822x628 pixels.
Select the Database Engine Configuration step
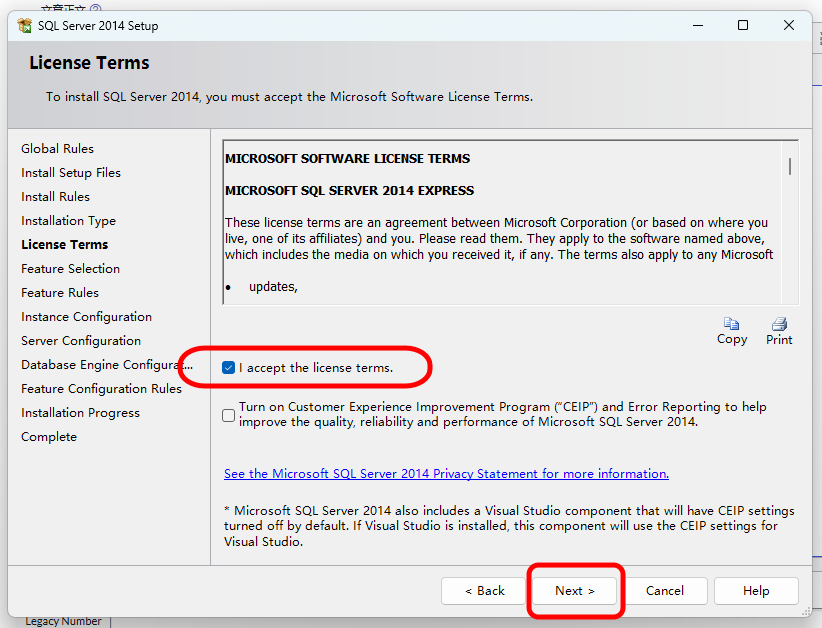click(107, 365)
